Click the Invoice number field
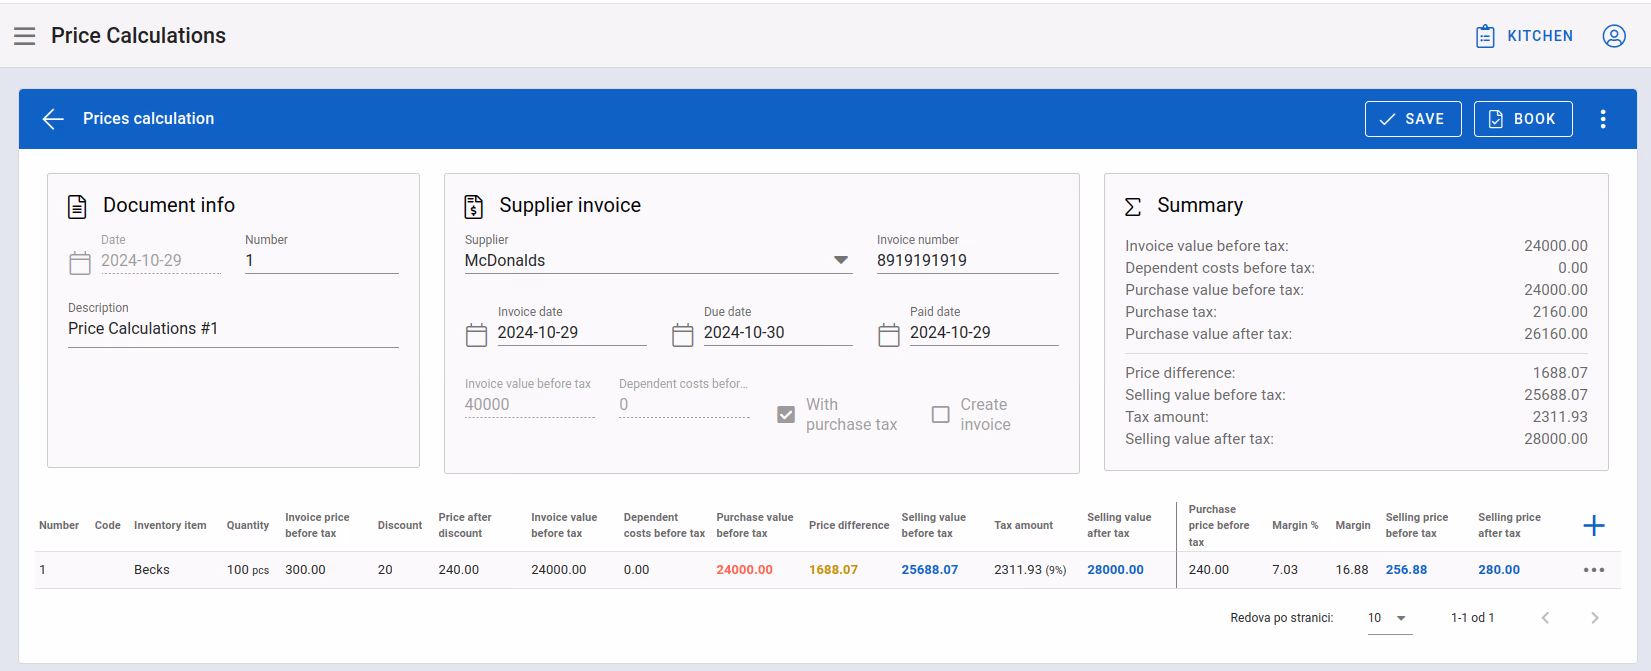The image size is (1651, 671). tap(967, 260)
